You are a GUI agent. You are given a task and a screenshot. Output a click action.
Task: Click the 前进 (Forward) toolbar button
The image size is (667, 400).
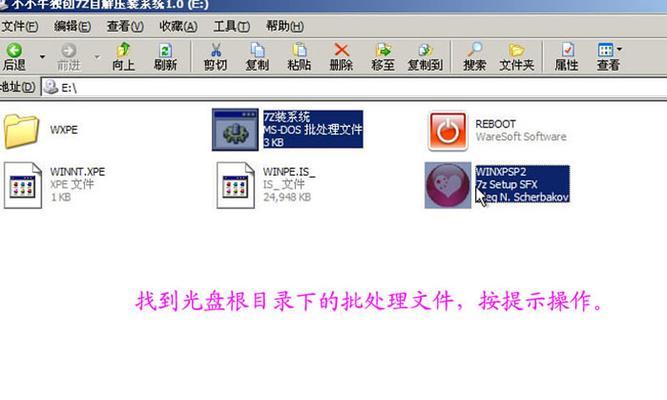point(68,57)
